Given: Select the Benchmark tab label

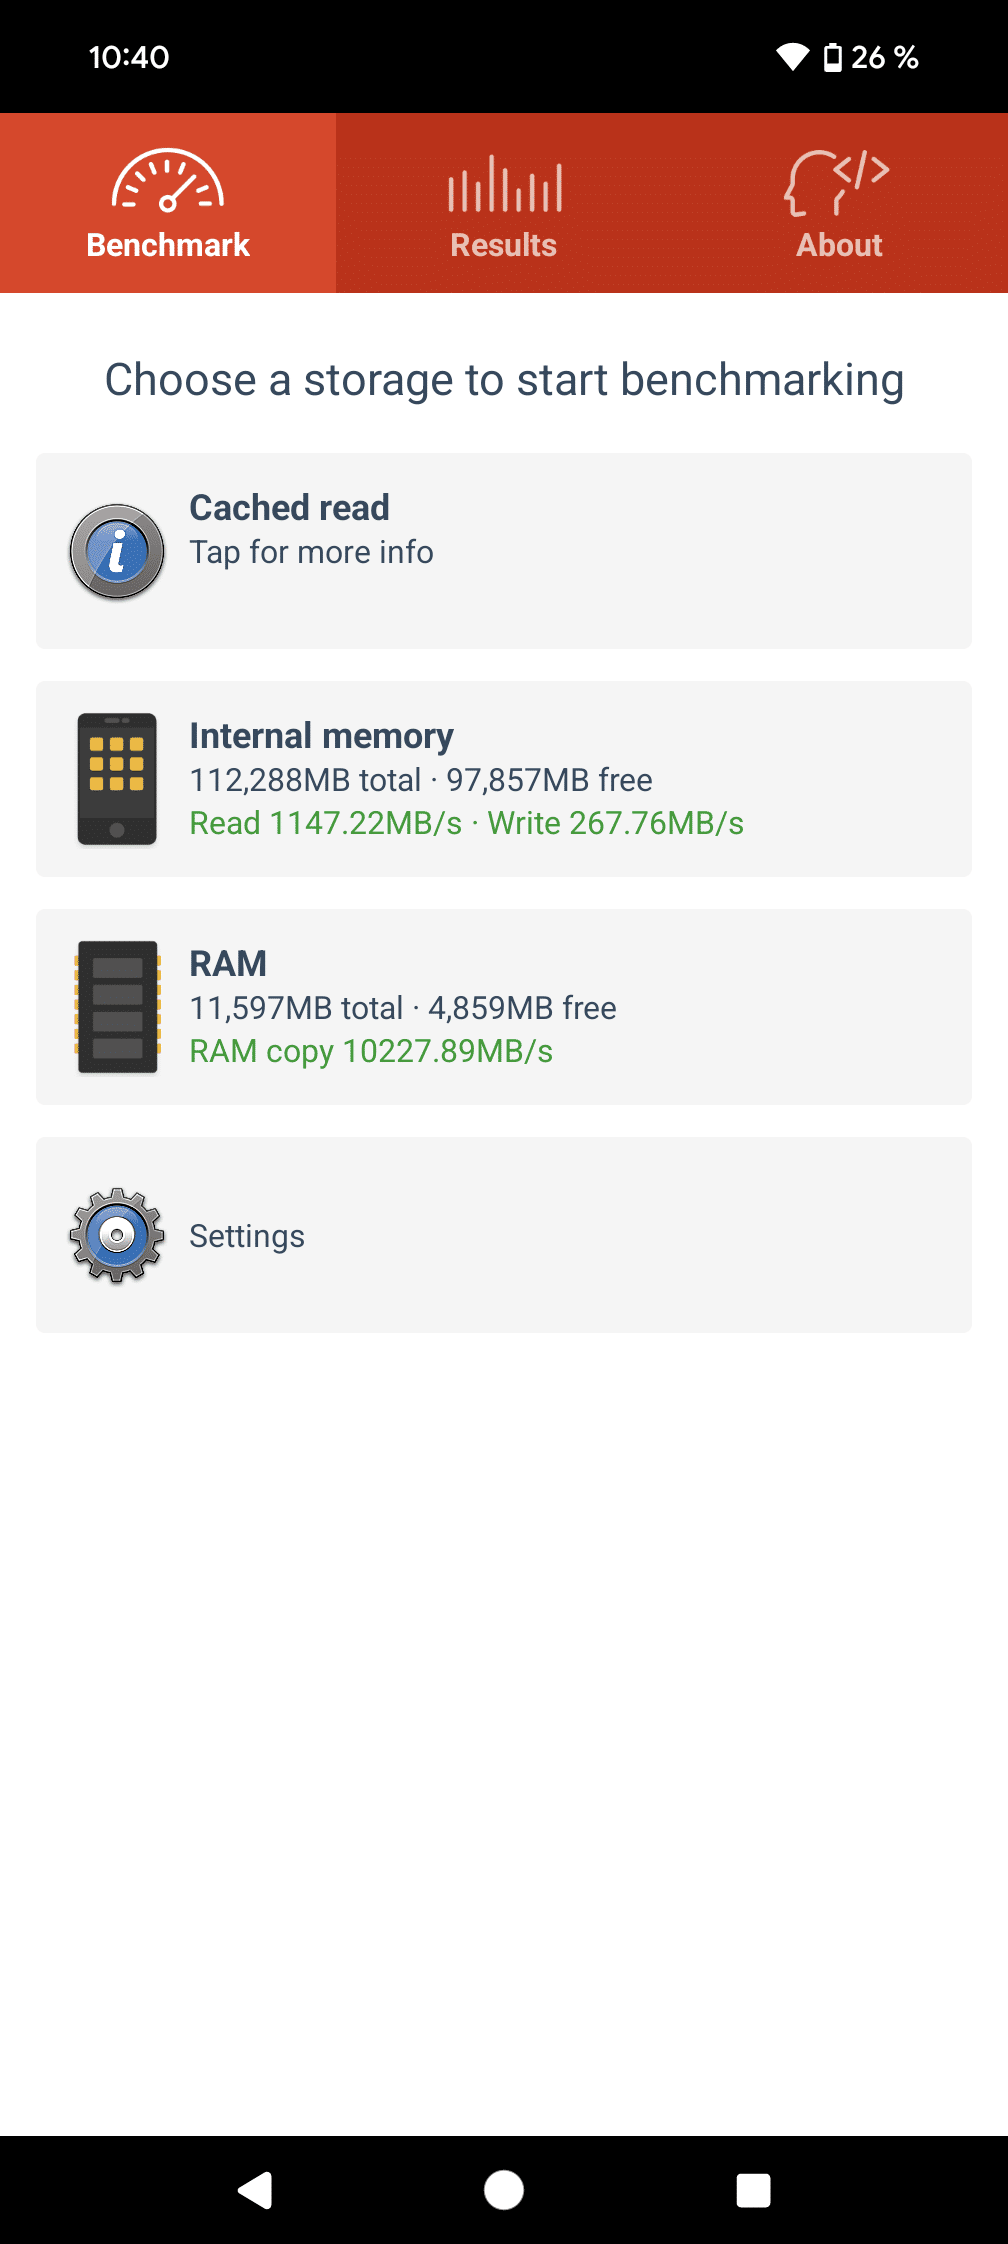Looking at the screenshot, I should pos(168,245).
